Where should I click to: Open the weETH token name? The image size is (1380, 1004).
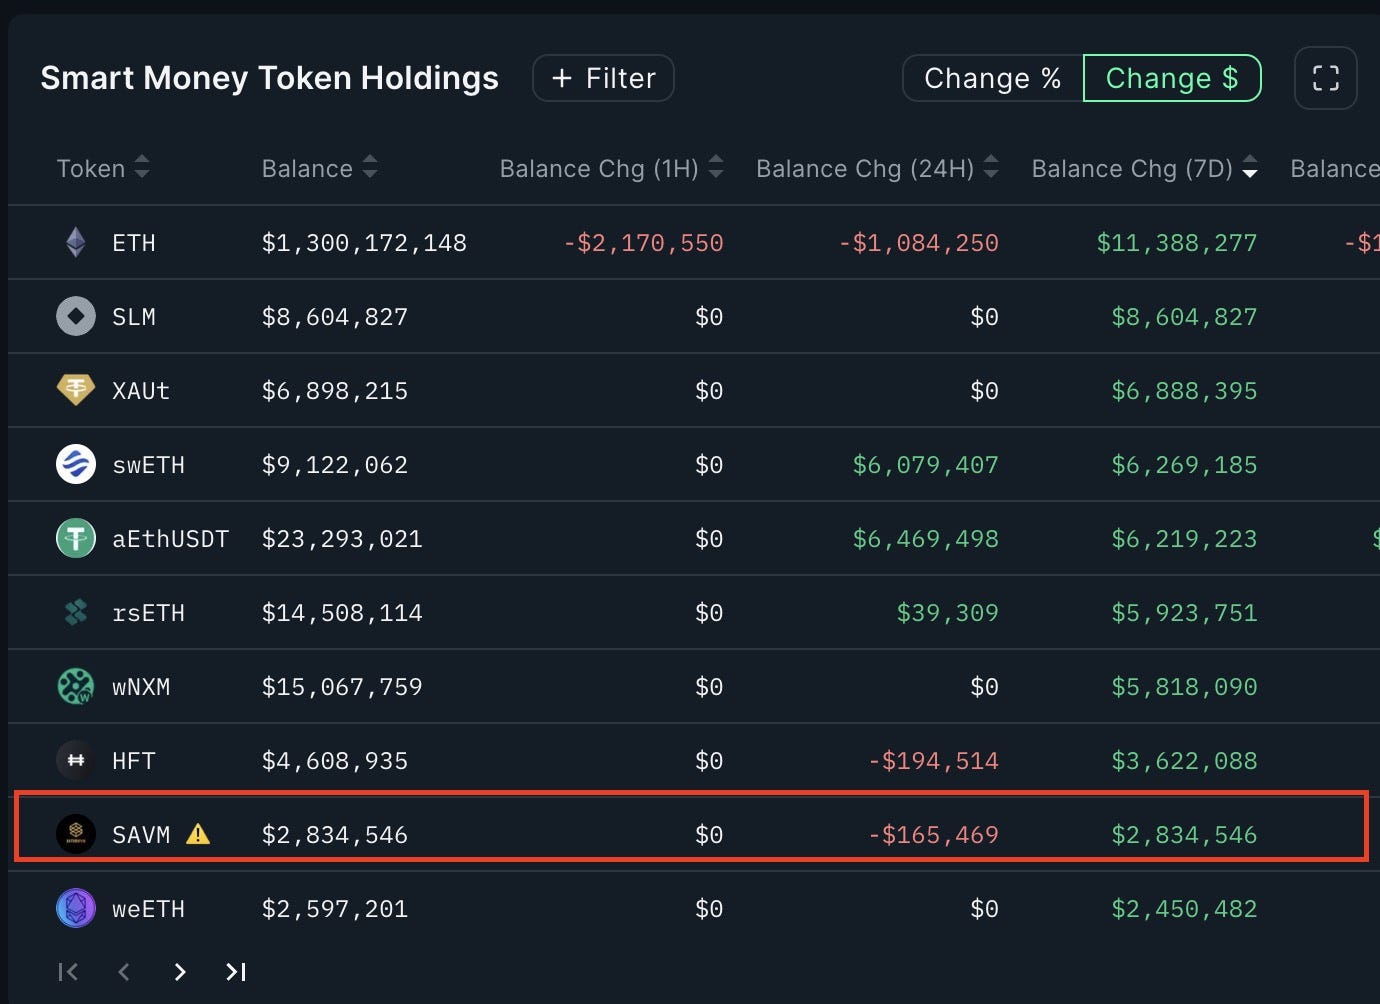148,909
